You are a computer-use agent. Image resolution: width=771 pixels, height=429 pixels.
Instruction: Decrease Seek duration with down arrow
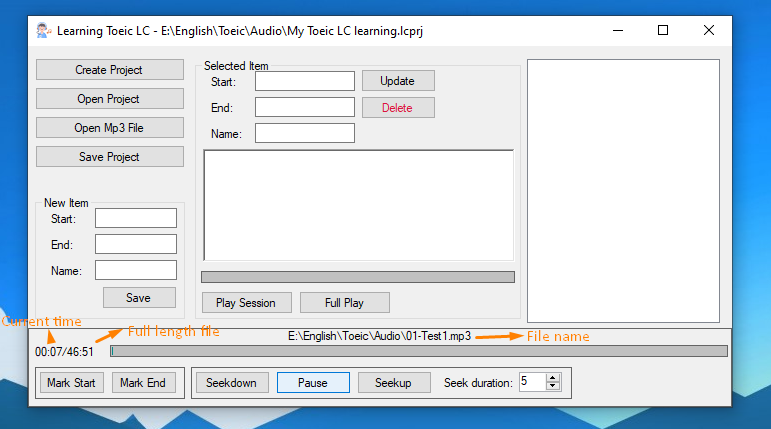pos(553,386)
